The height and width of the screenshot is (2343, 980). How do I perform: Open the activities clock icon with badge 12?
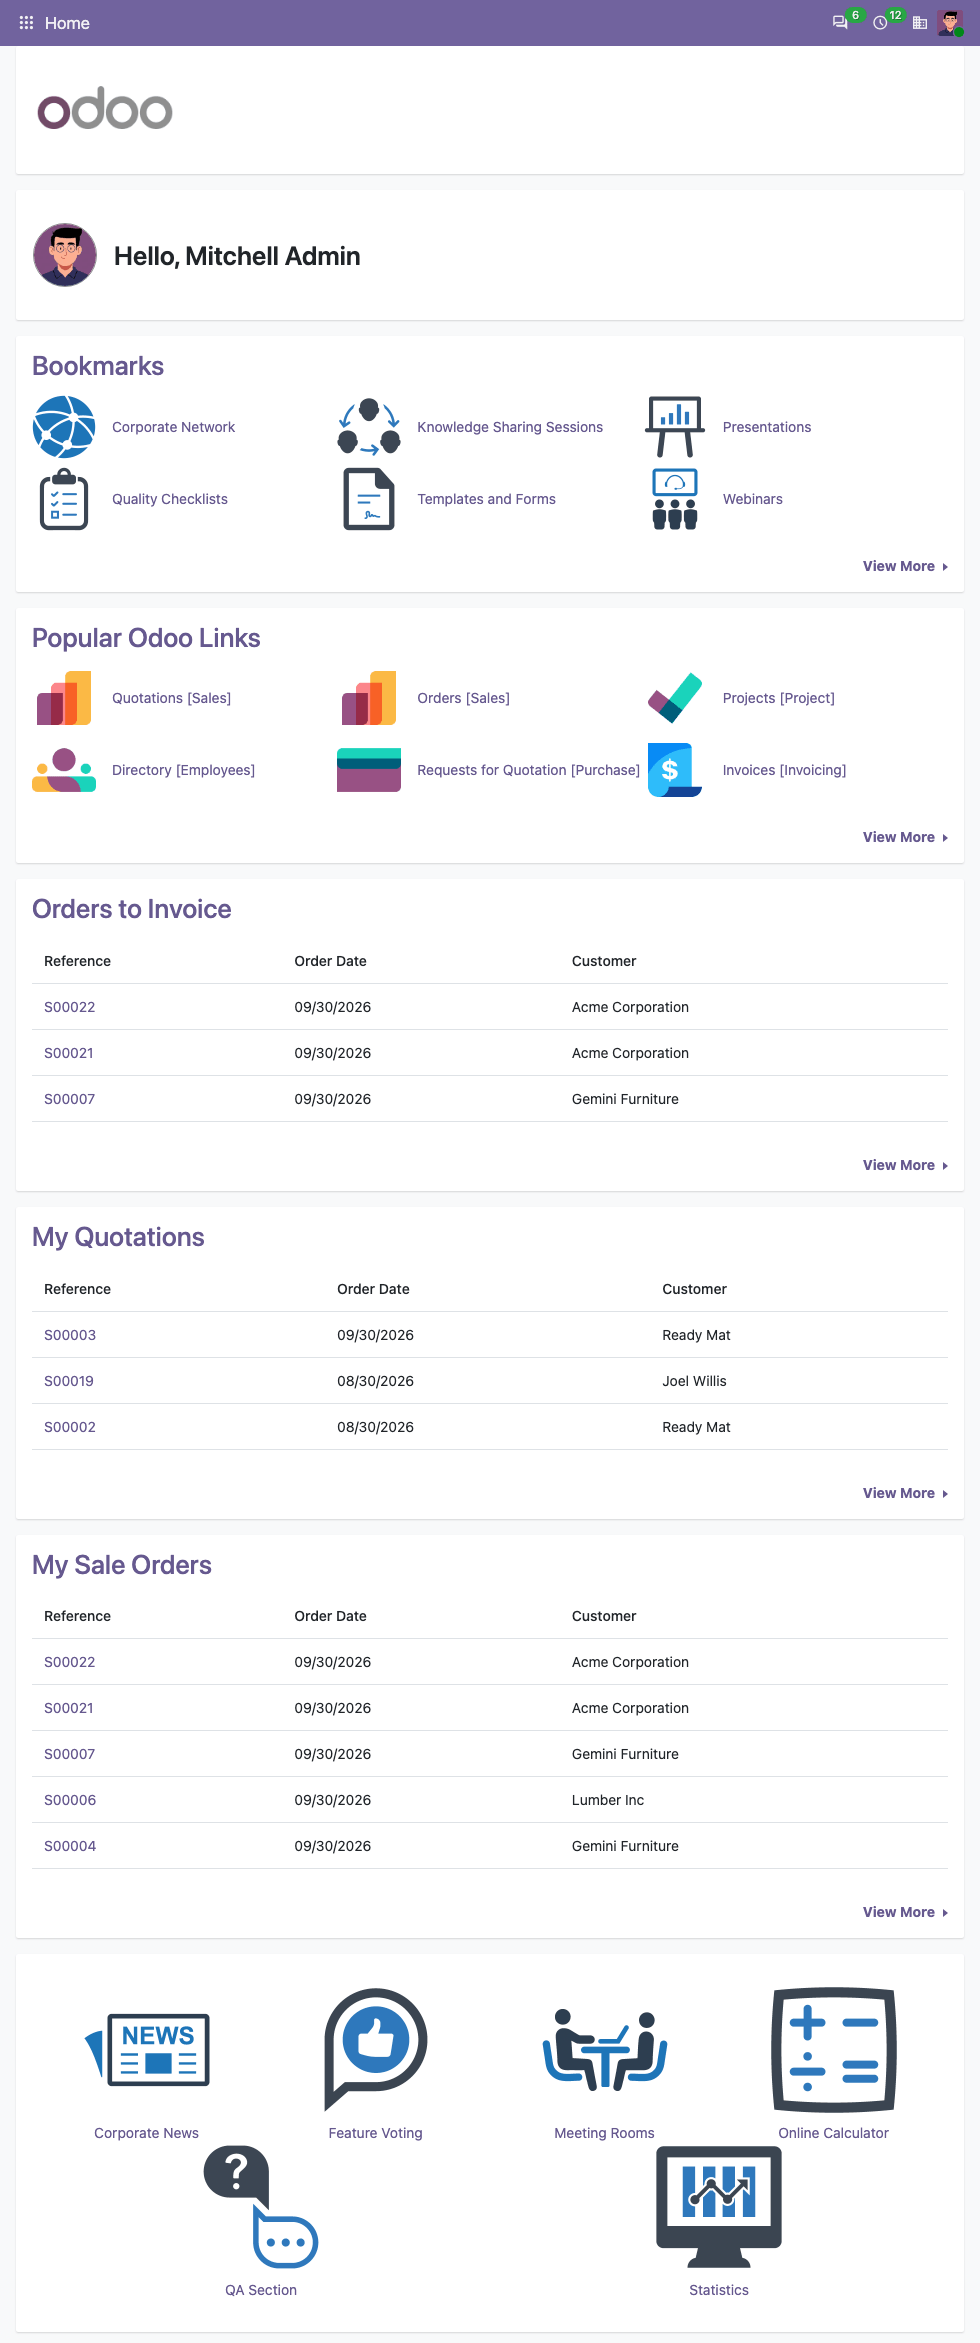[x=880, y=22]
